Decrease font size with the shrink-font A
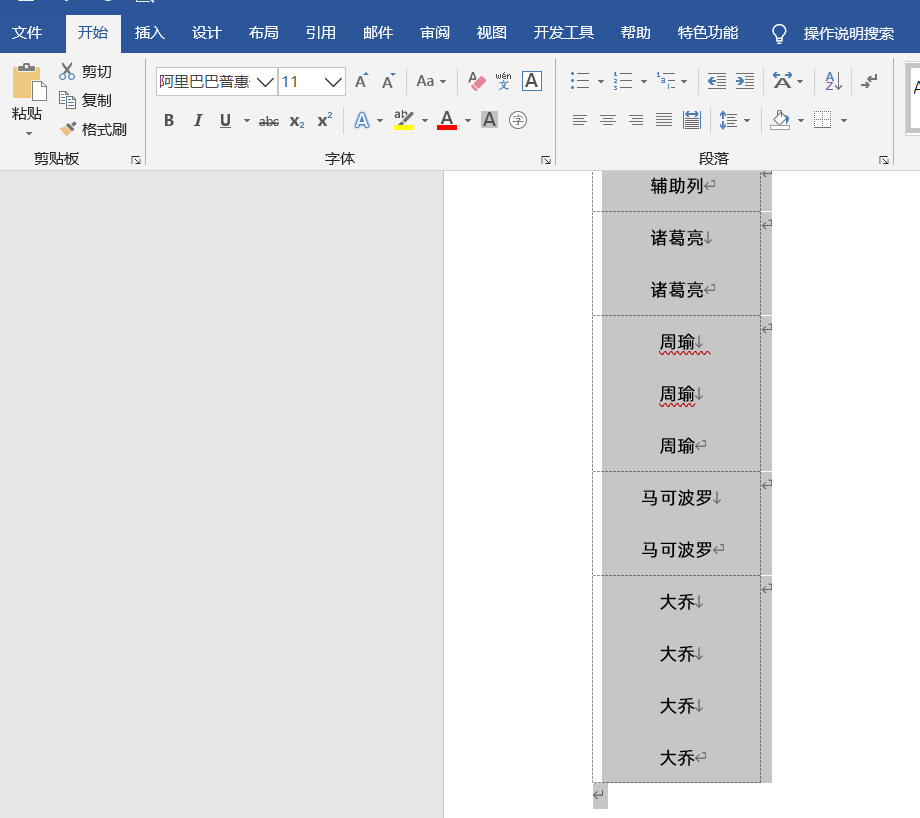 [388, 81]
